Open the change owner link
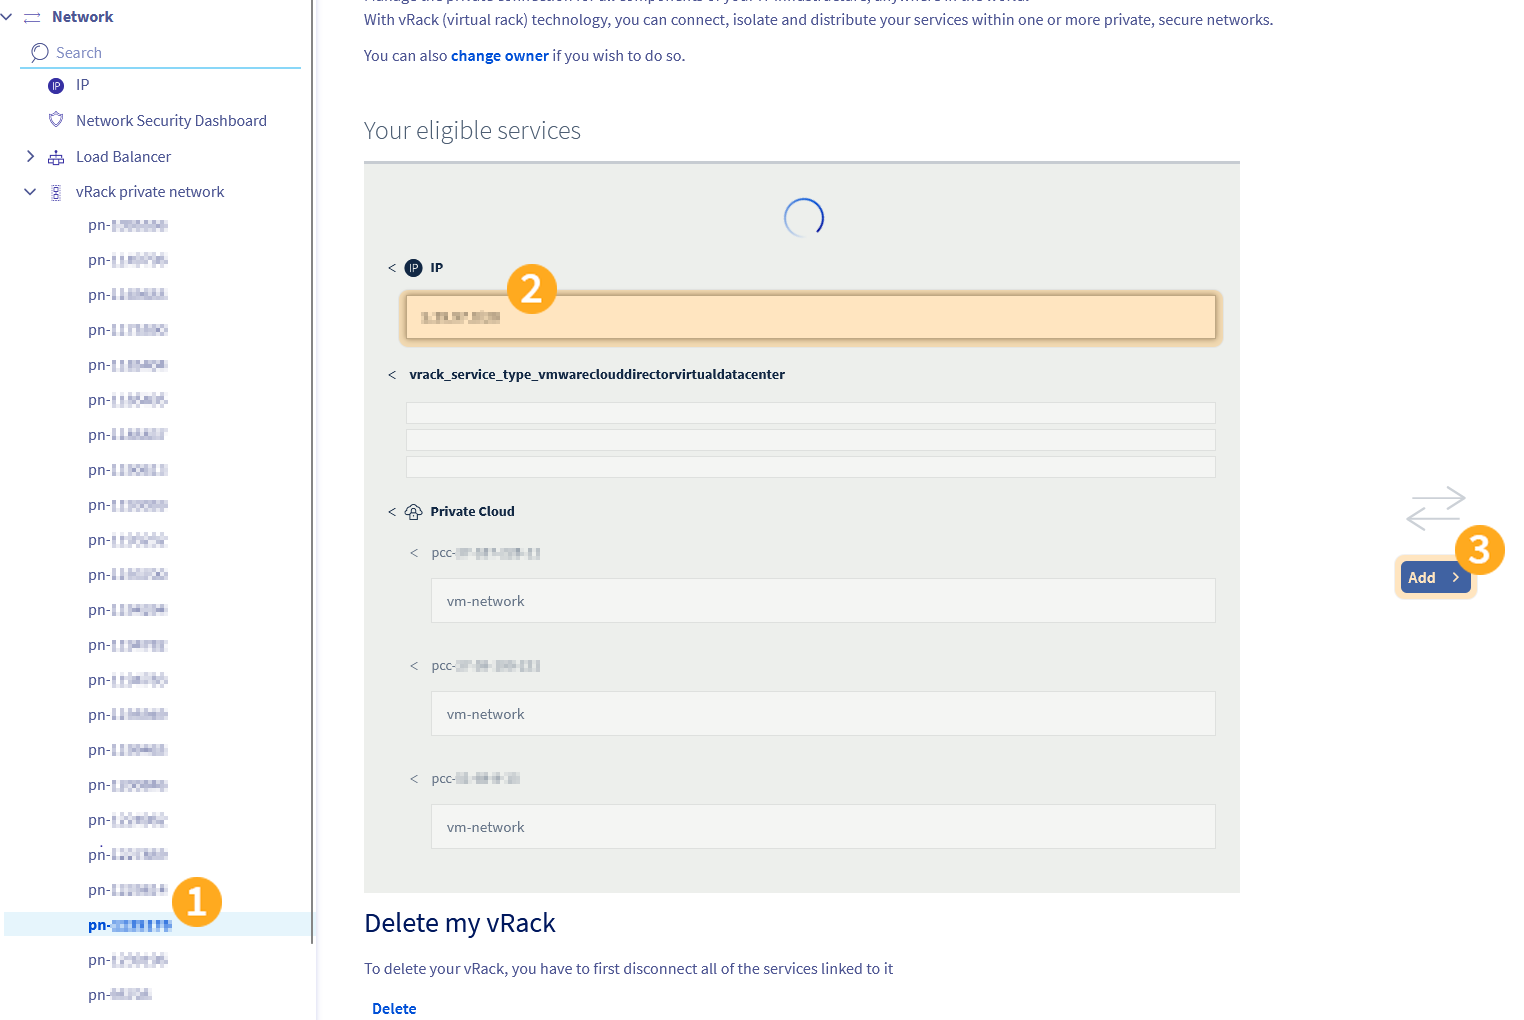Screen dimensions: 1524x1020 click(x=499, y=55)
